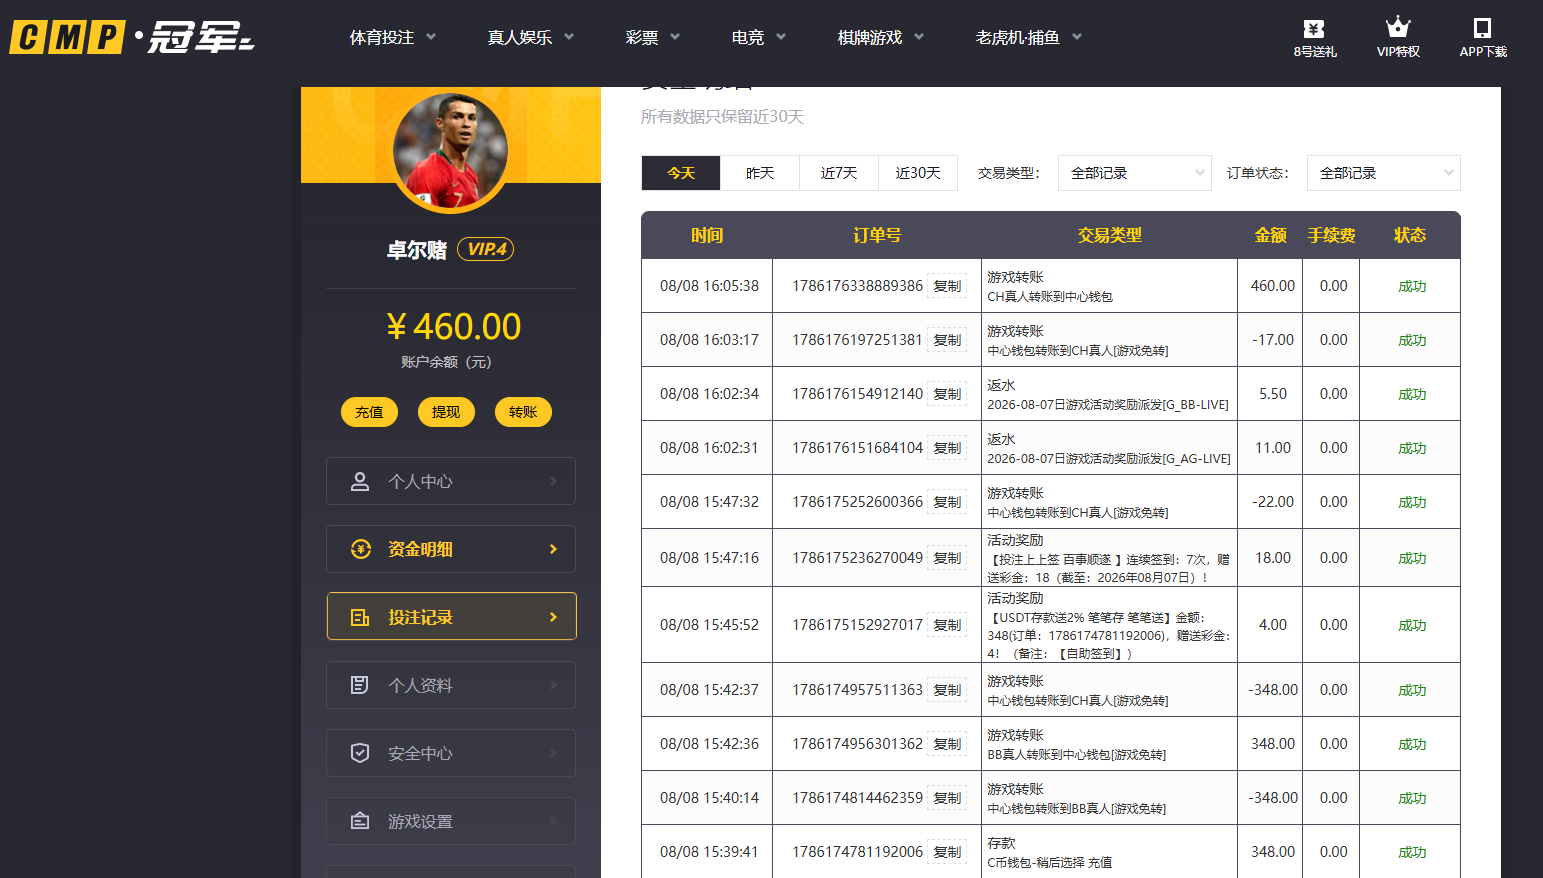Click the 资金明细 coin icon

click(360, 549)
